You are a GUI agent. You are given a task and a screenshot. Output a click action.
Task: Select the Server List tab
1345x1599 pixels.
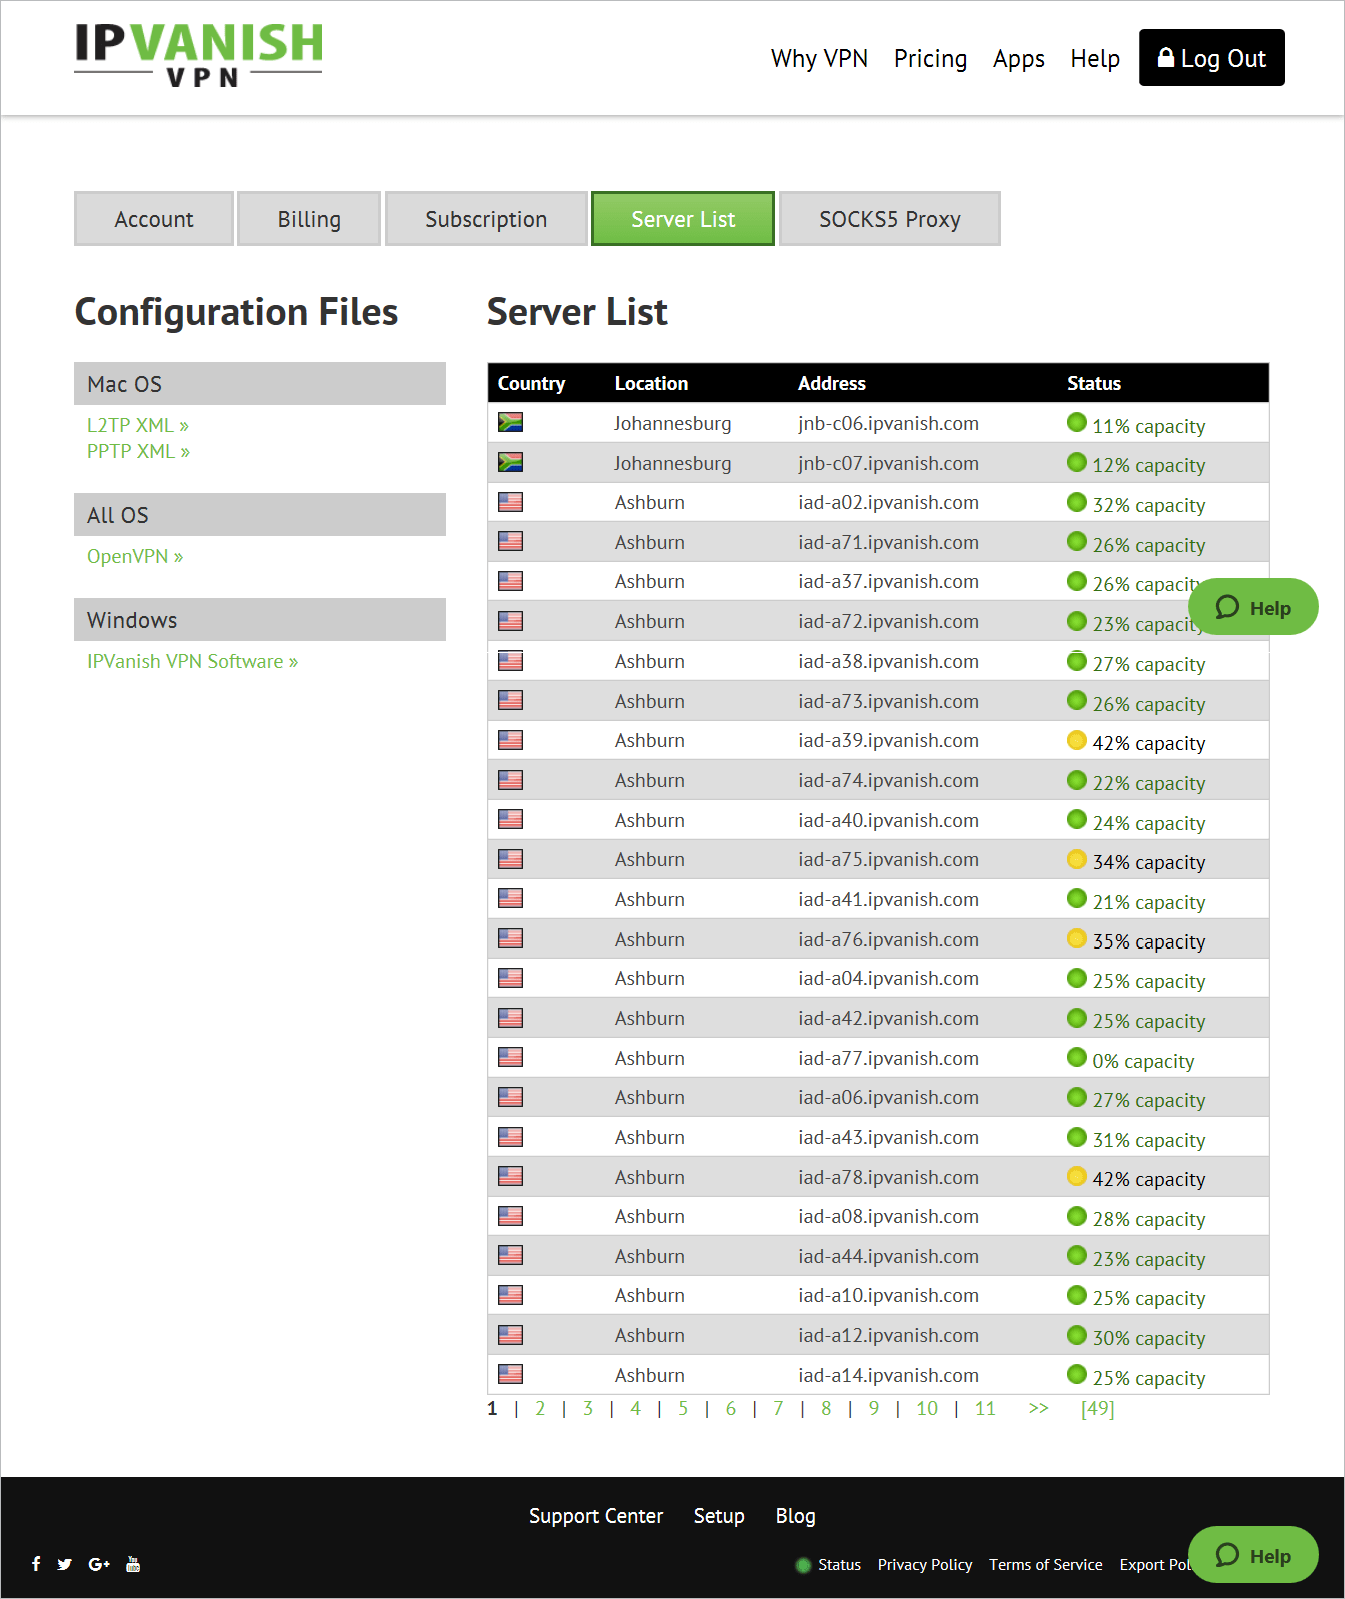683,219
